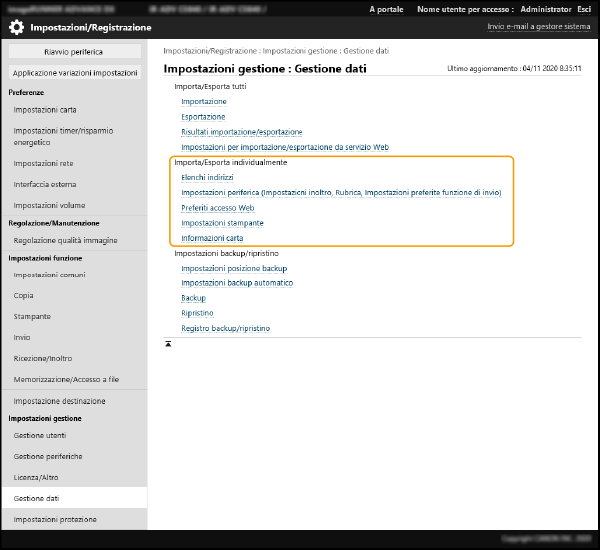Open Impostazioni backup automatico link
This screenshot has height=550, width=600.
(x=237, y=283)
